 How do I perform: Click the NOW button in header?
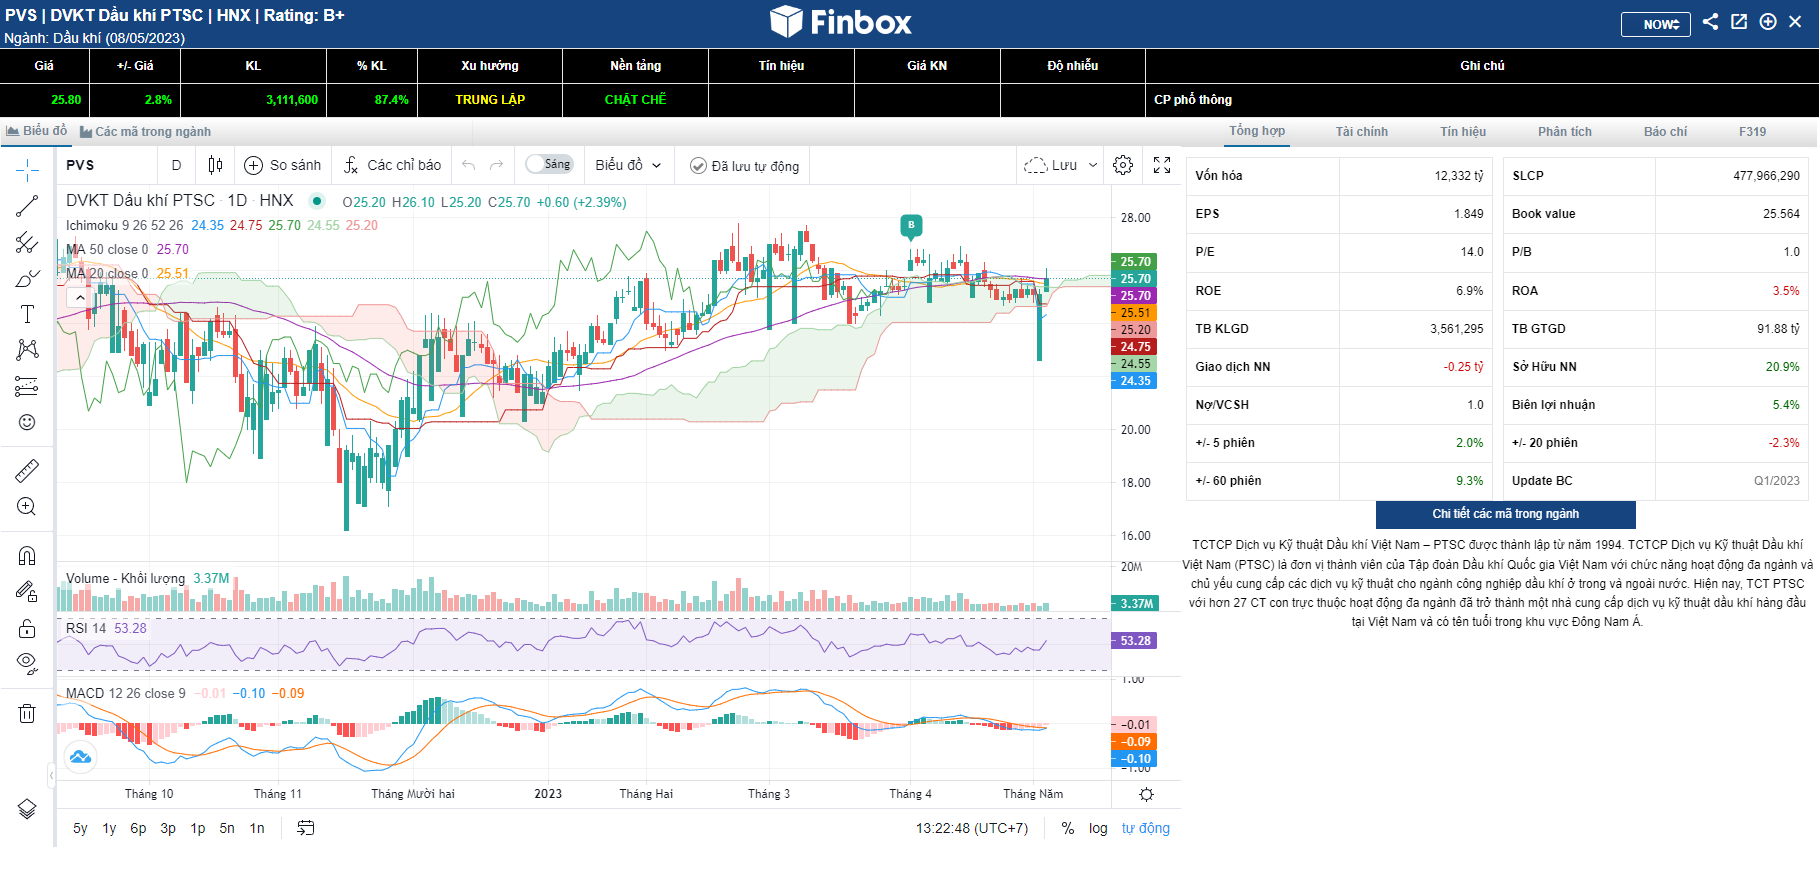point(1656,24)
